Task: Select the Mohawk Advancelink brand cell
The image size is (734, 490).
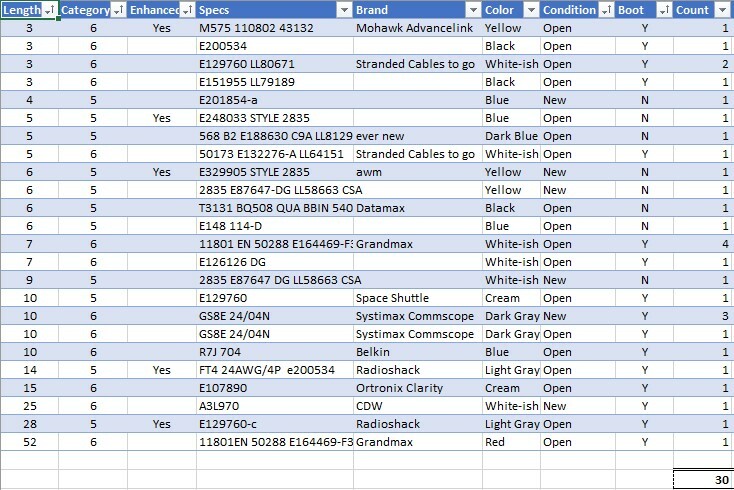Action: click(x=418, y=28)
